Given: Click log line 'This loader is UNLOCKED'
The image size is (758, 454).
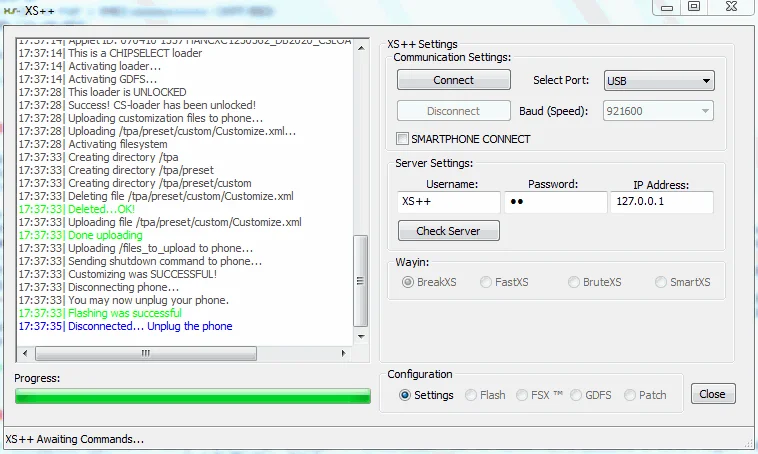Looking at the screenshot, I should tap(102, 92).
